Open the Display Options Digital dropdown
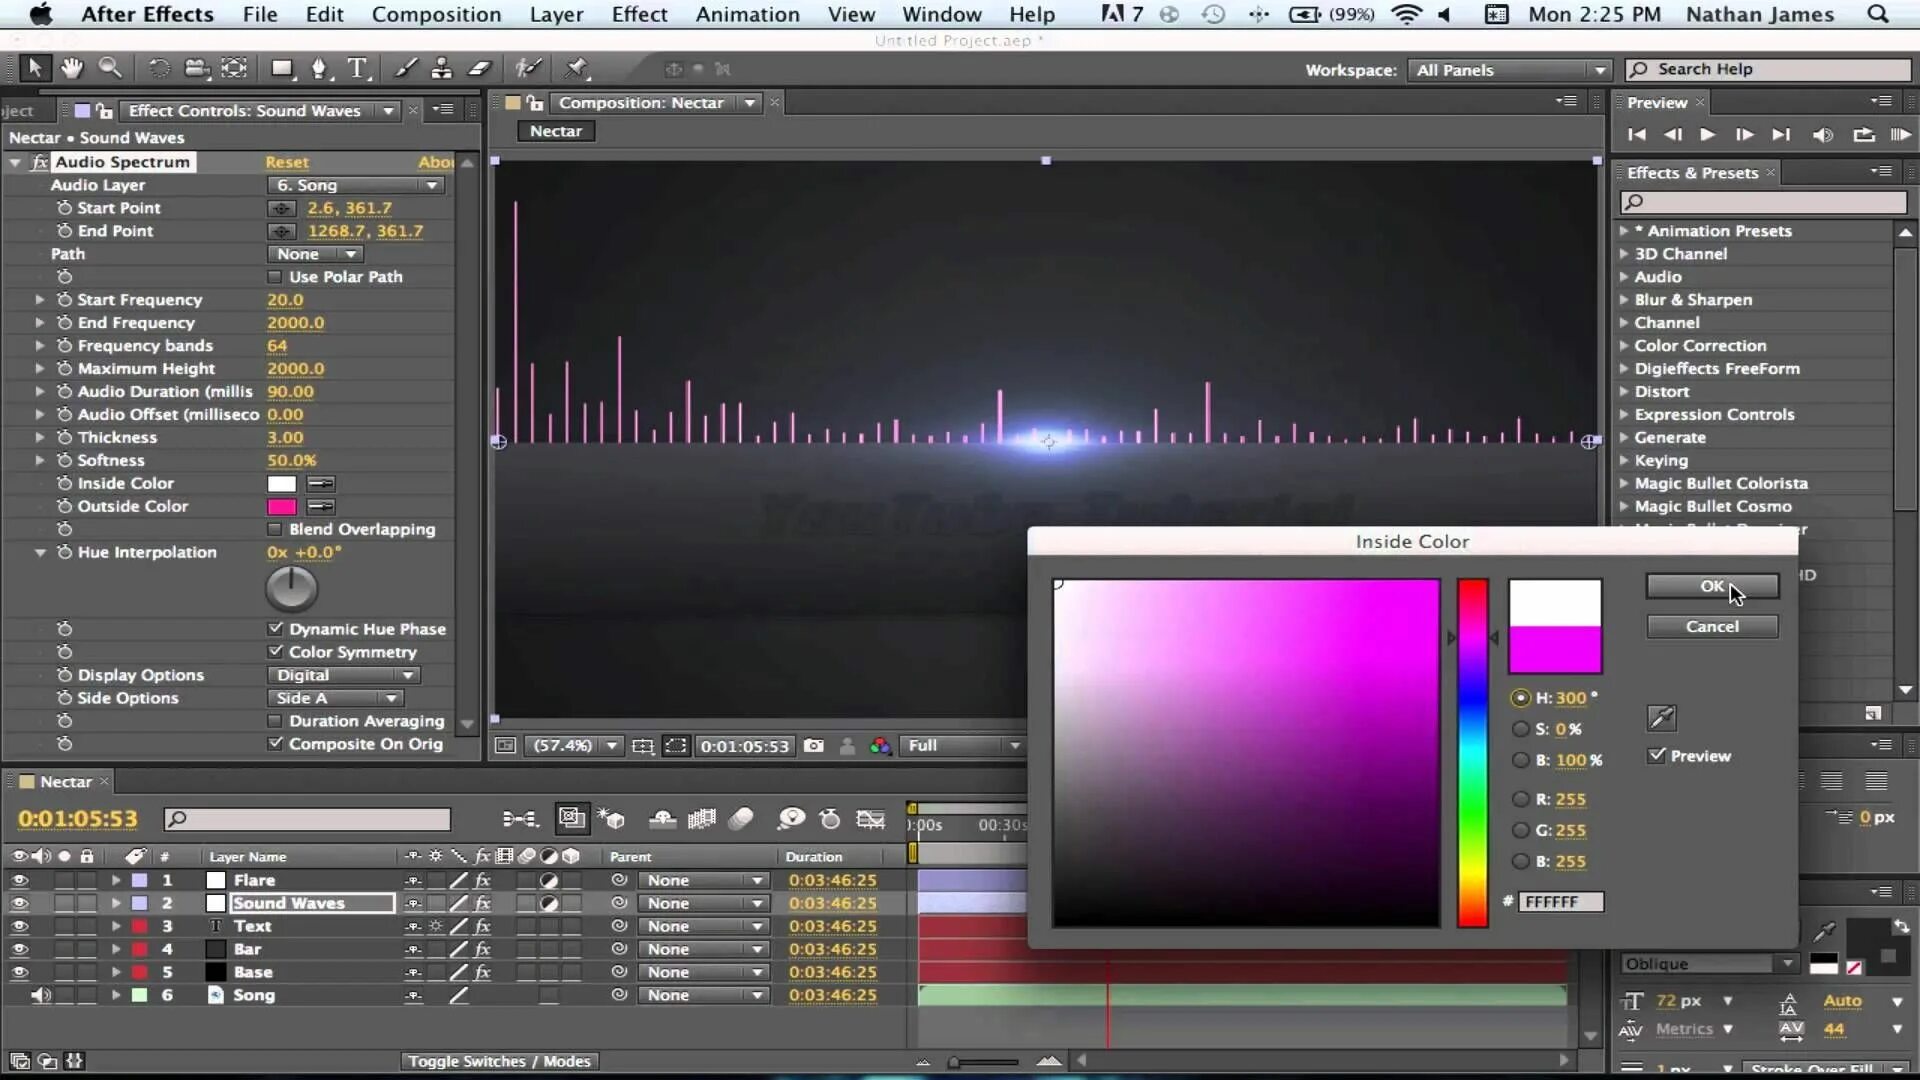 343,675
